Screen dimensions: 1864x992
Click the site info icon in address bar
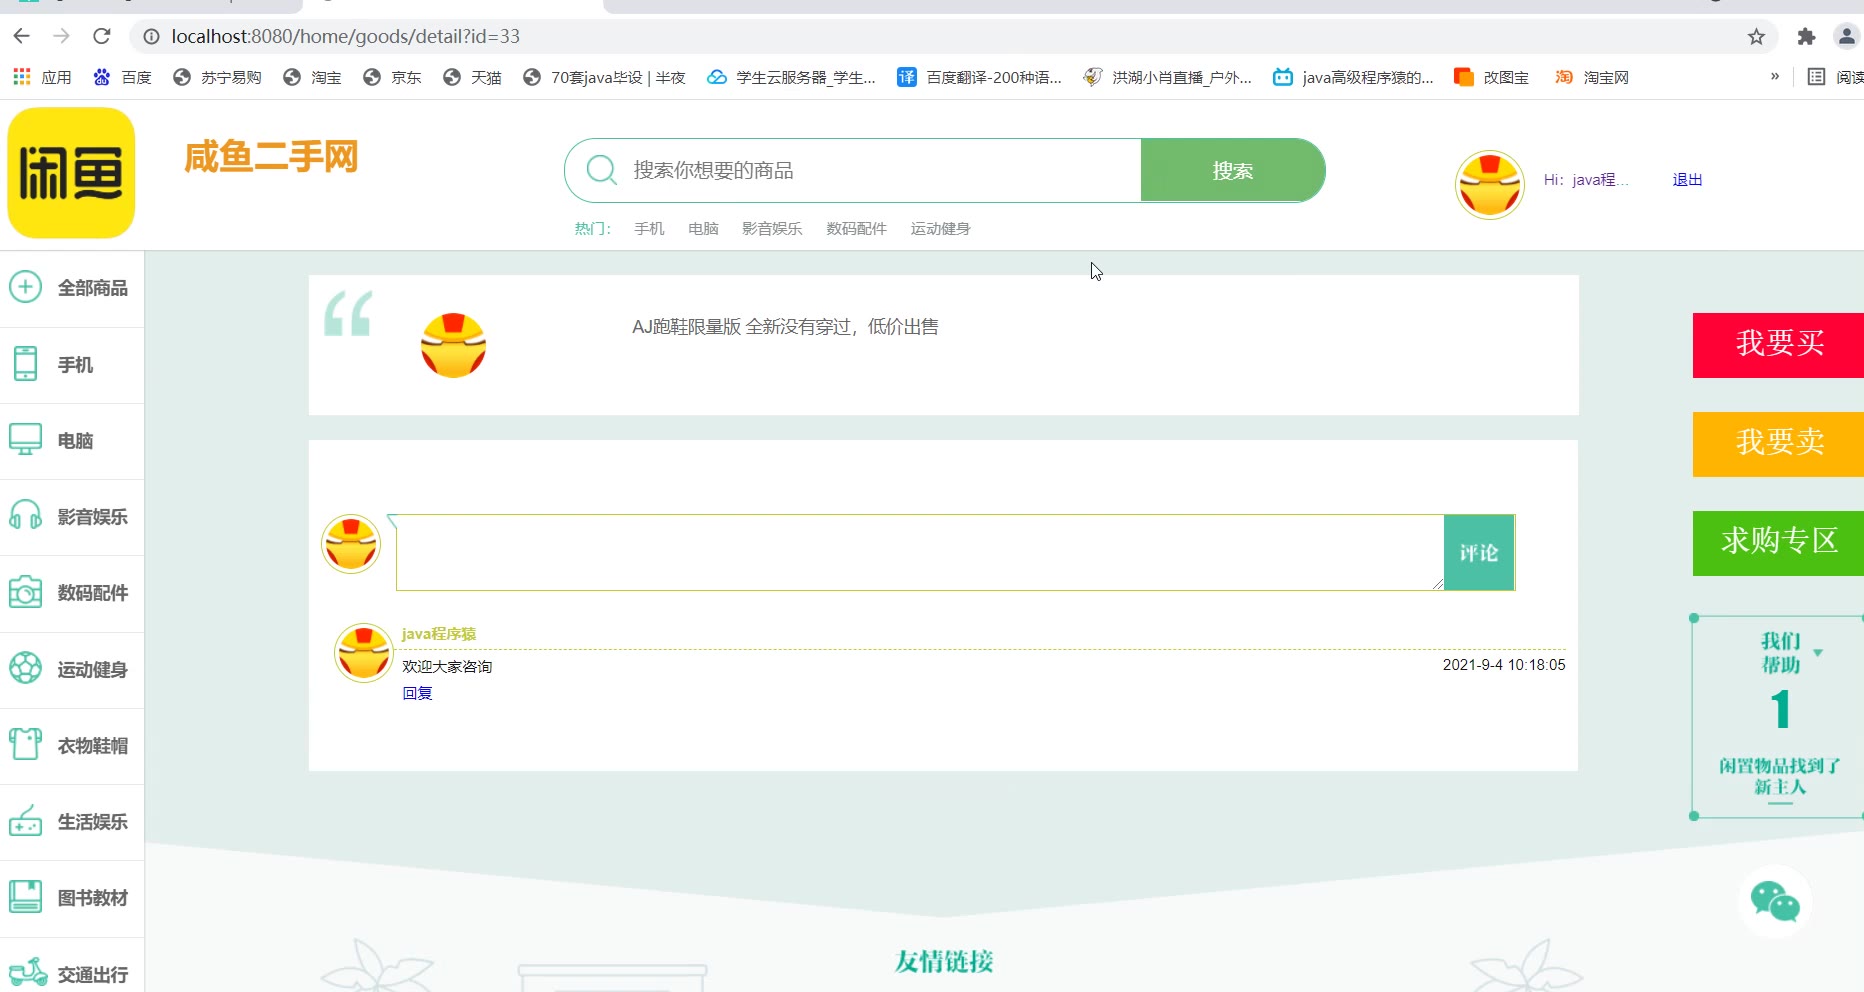151,37
